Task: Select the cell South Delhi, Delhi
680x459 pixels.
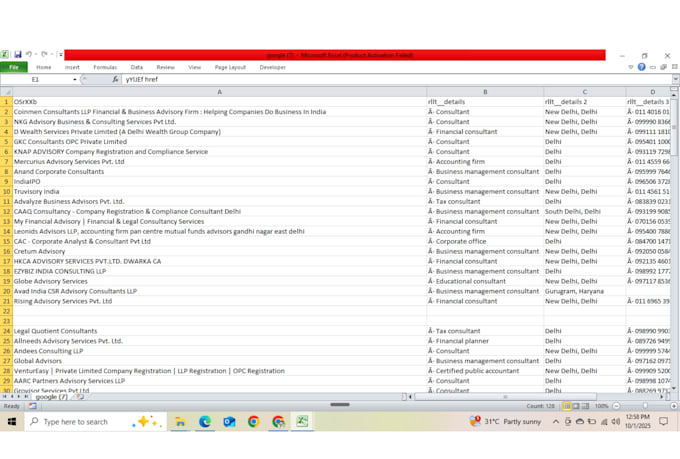Action: 585,212
